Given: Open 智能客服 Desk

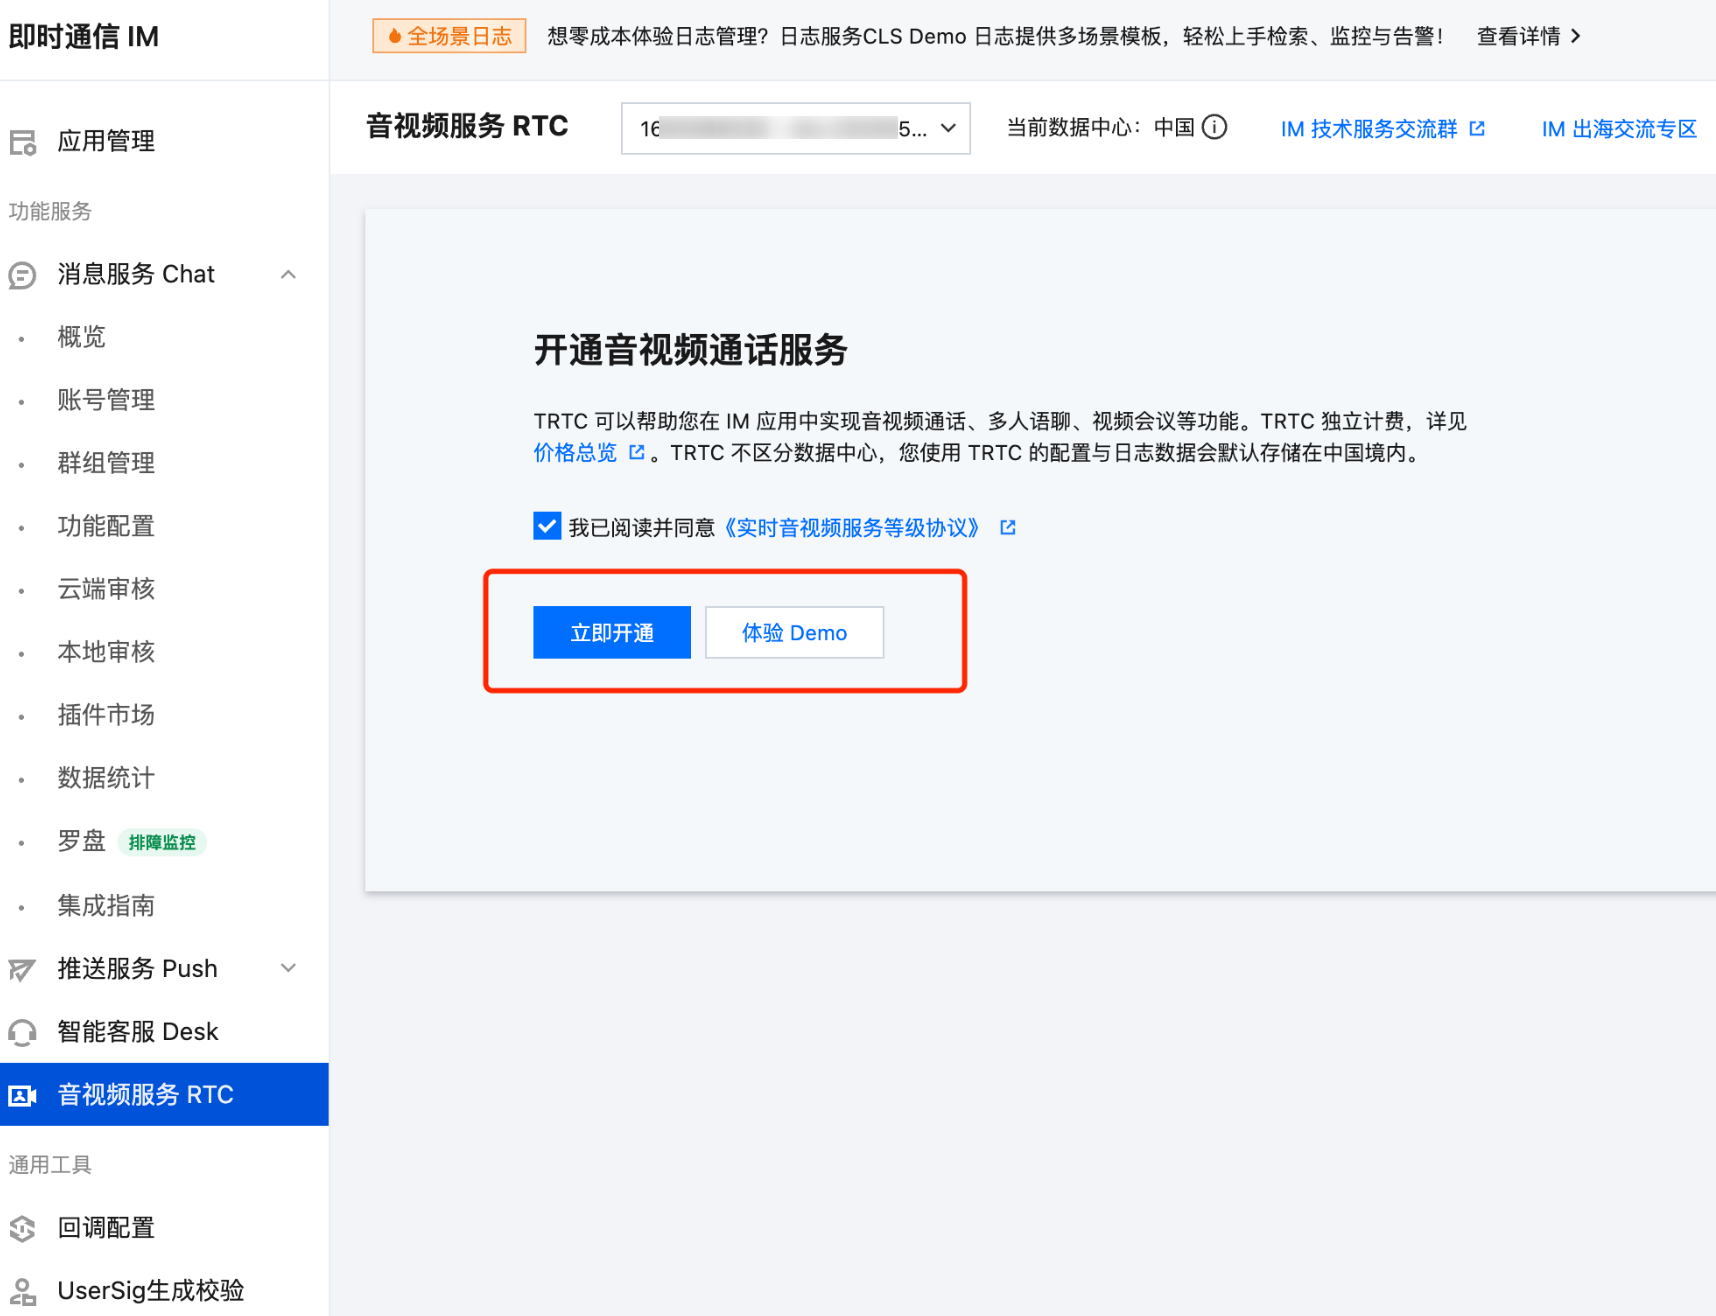Looking at the screenshot, I should (x=138, y=1032).
